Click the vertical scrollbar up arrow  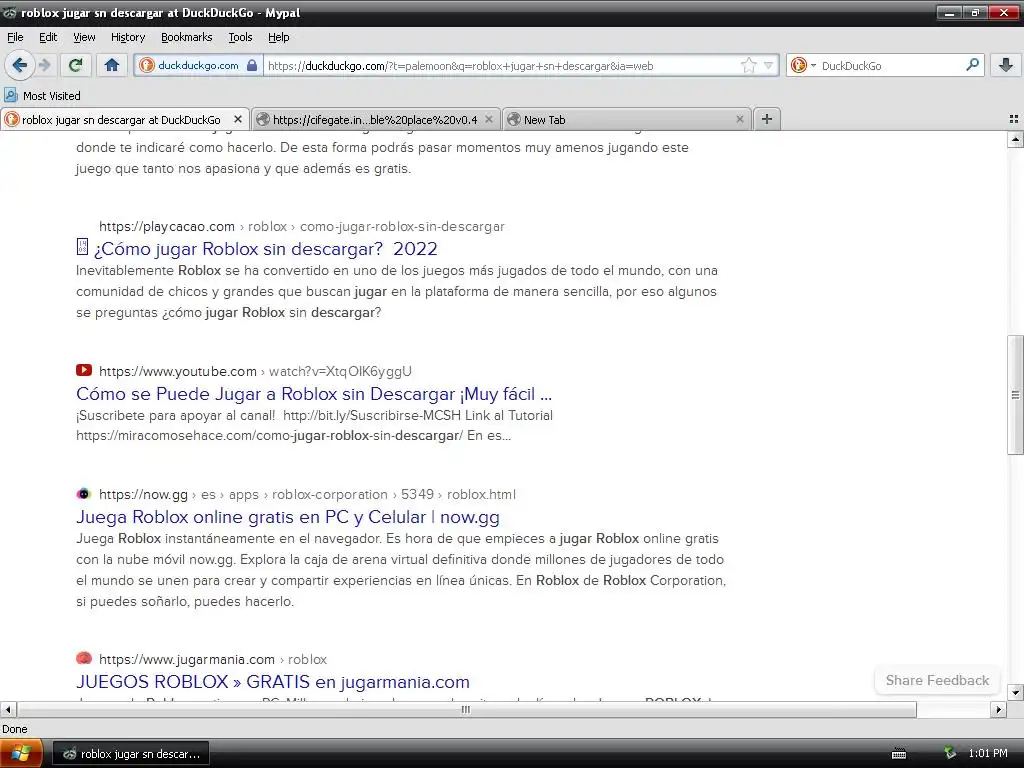coord(1015,139)
